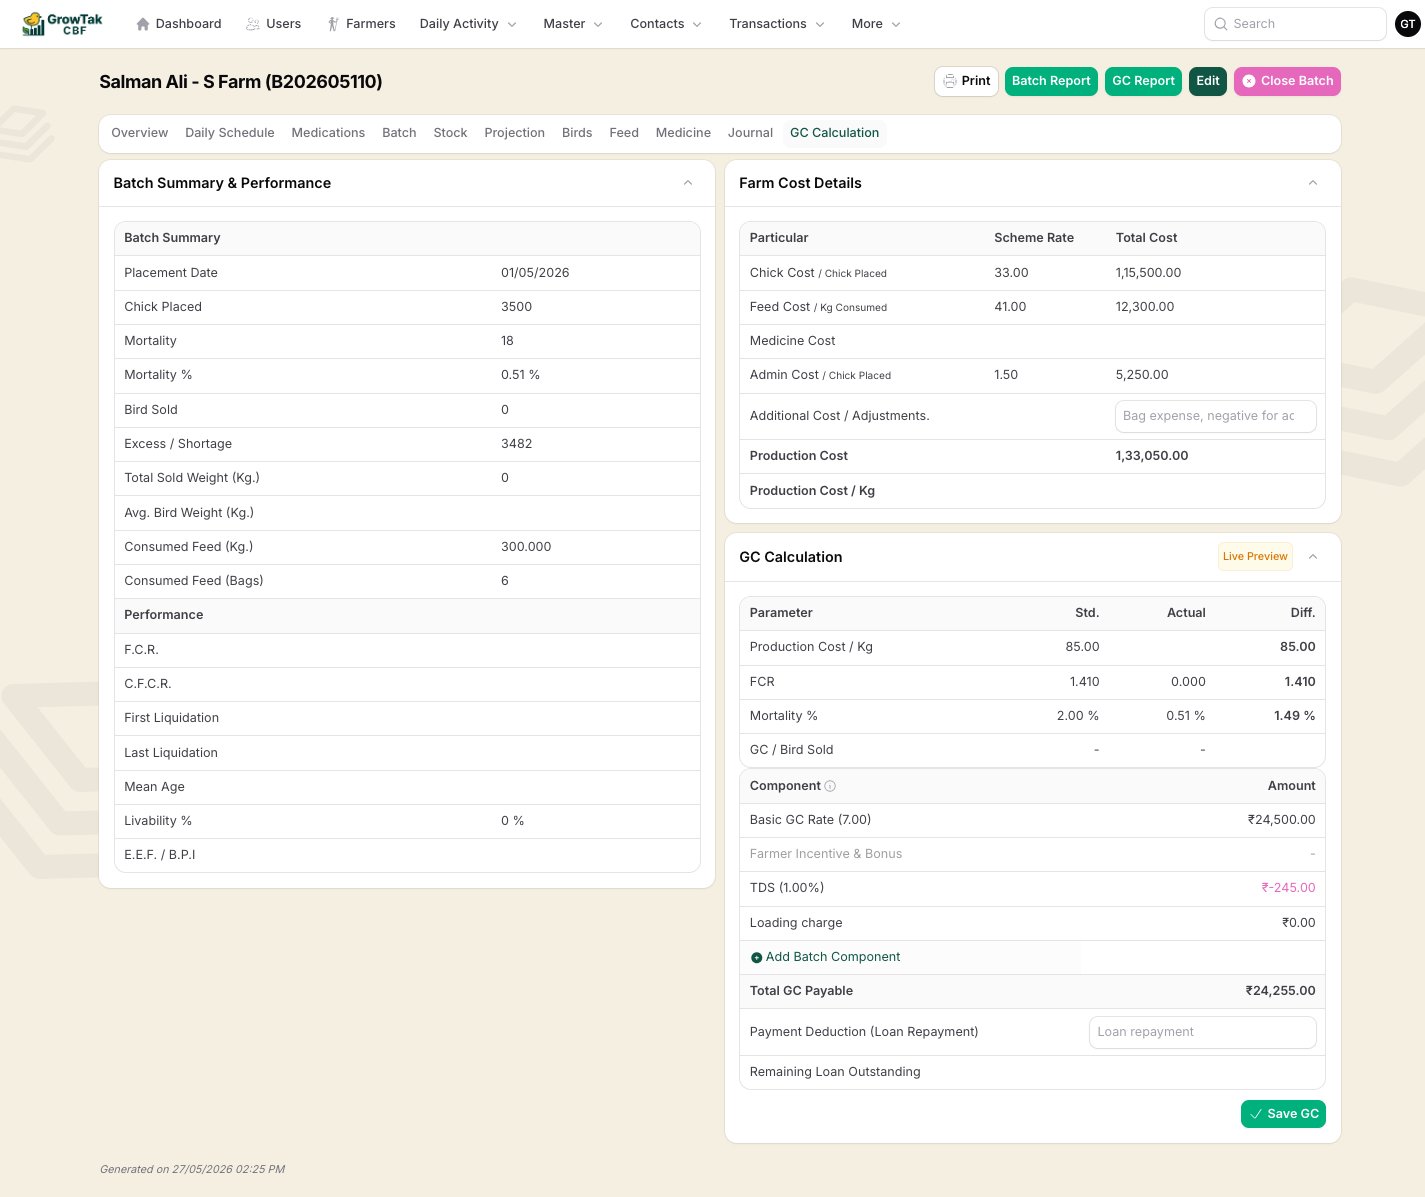The image size is (1425, 1197).
Task: Open the Medicine tab
Action: (x=683, y=133)
